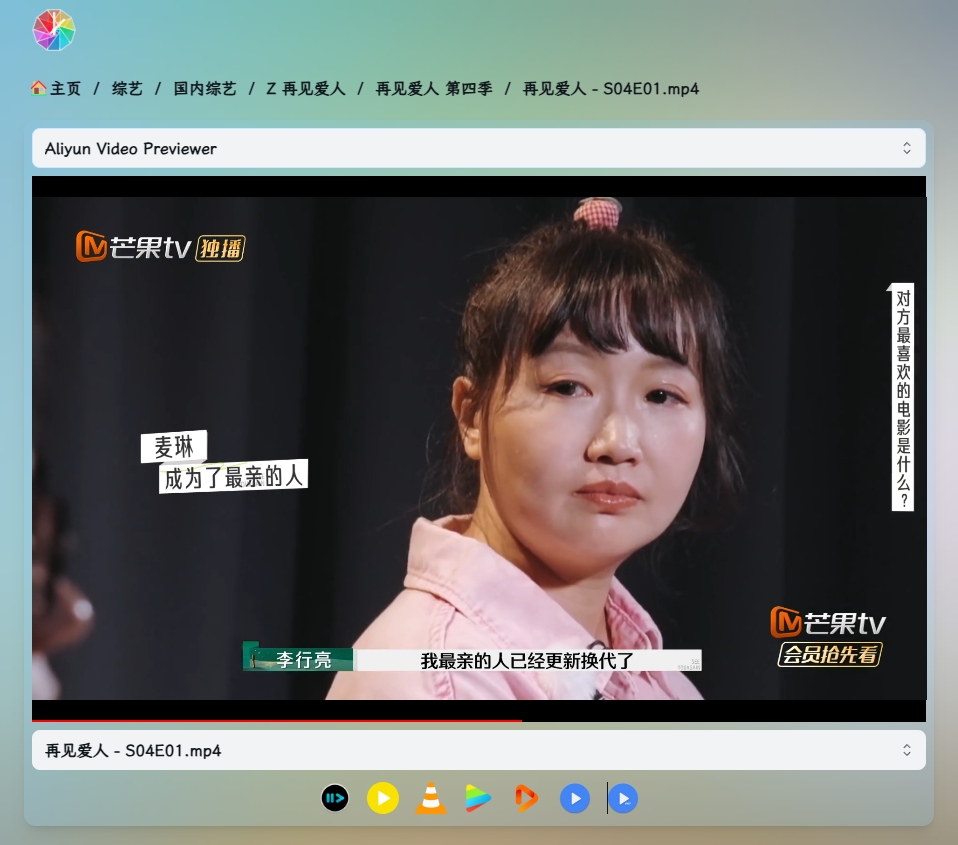958x845 pixels.
Task: Open with MX Player Pro icon
Action: [623, 798]
